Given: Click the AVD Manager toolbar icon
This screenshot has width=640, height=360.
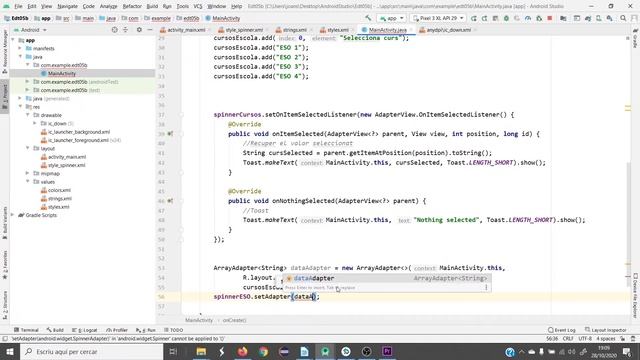Looking at the screenshot, I should point(598,18).
